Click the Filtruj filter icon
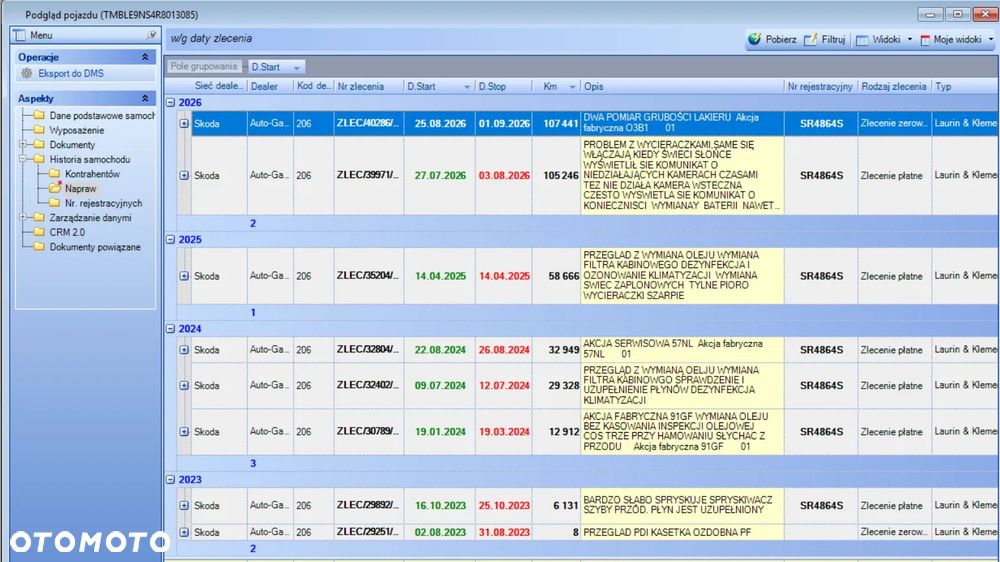Image resolution: width=1000 pixels, height=562 pixels. [811, 40]
